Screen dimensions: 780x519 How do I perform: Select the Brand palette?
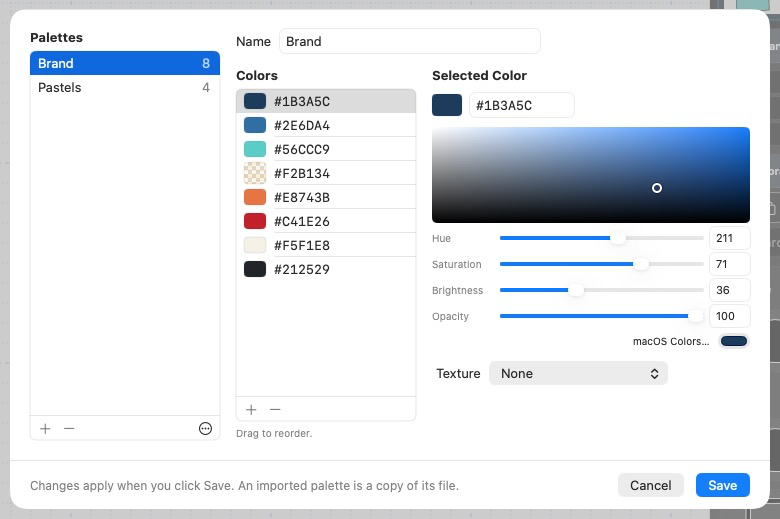tap(125, 63)
